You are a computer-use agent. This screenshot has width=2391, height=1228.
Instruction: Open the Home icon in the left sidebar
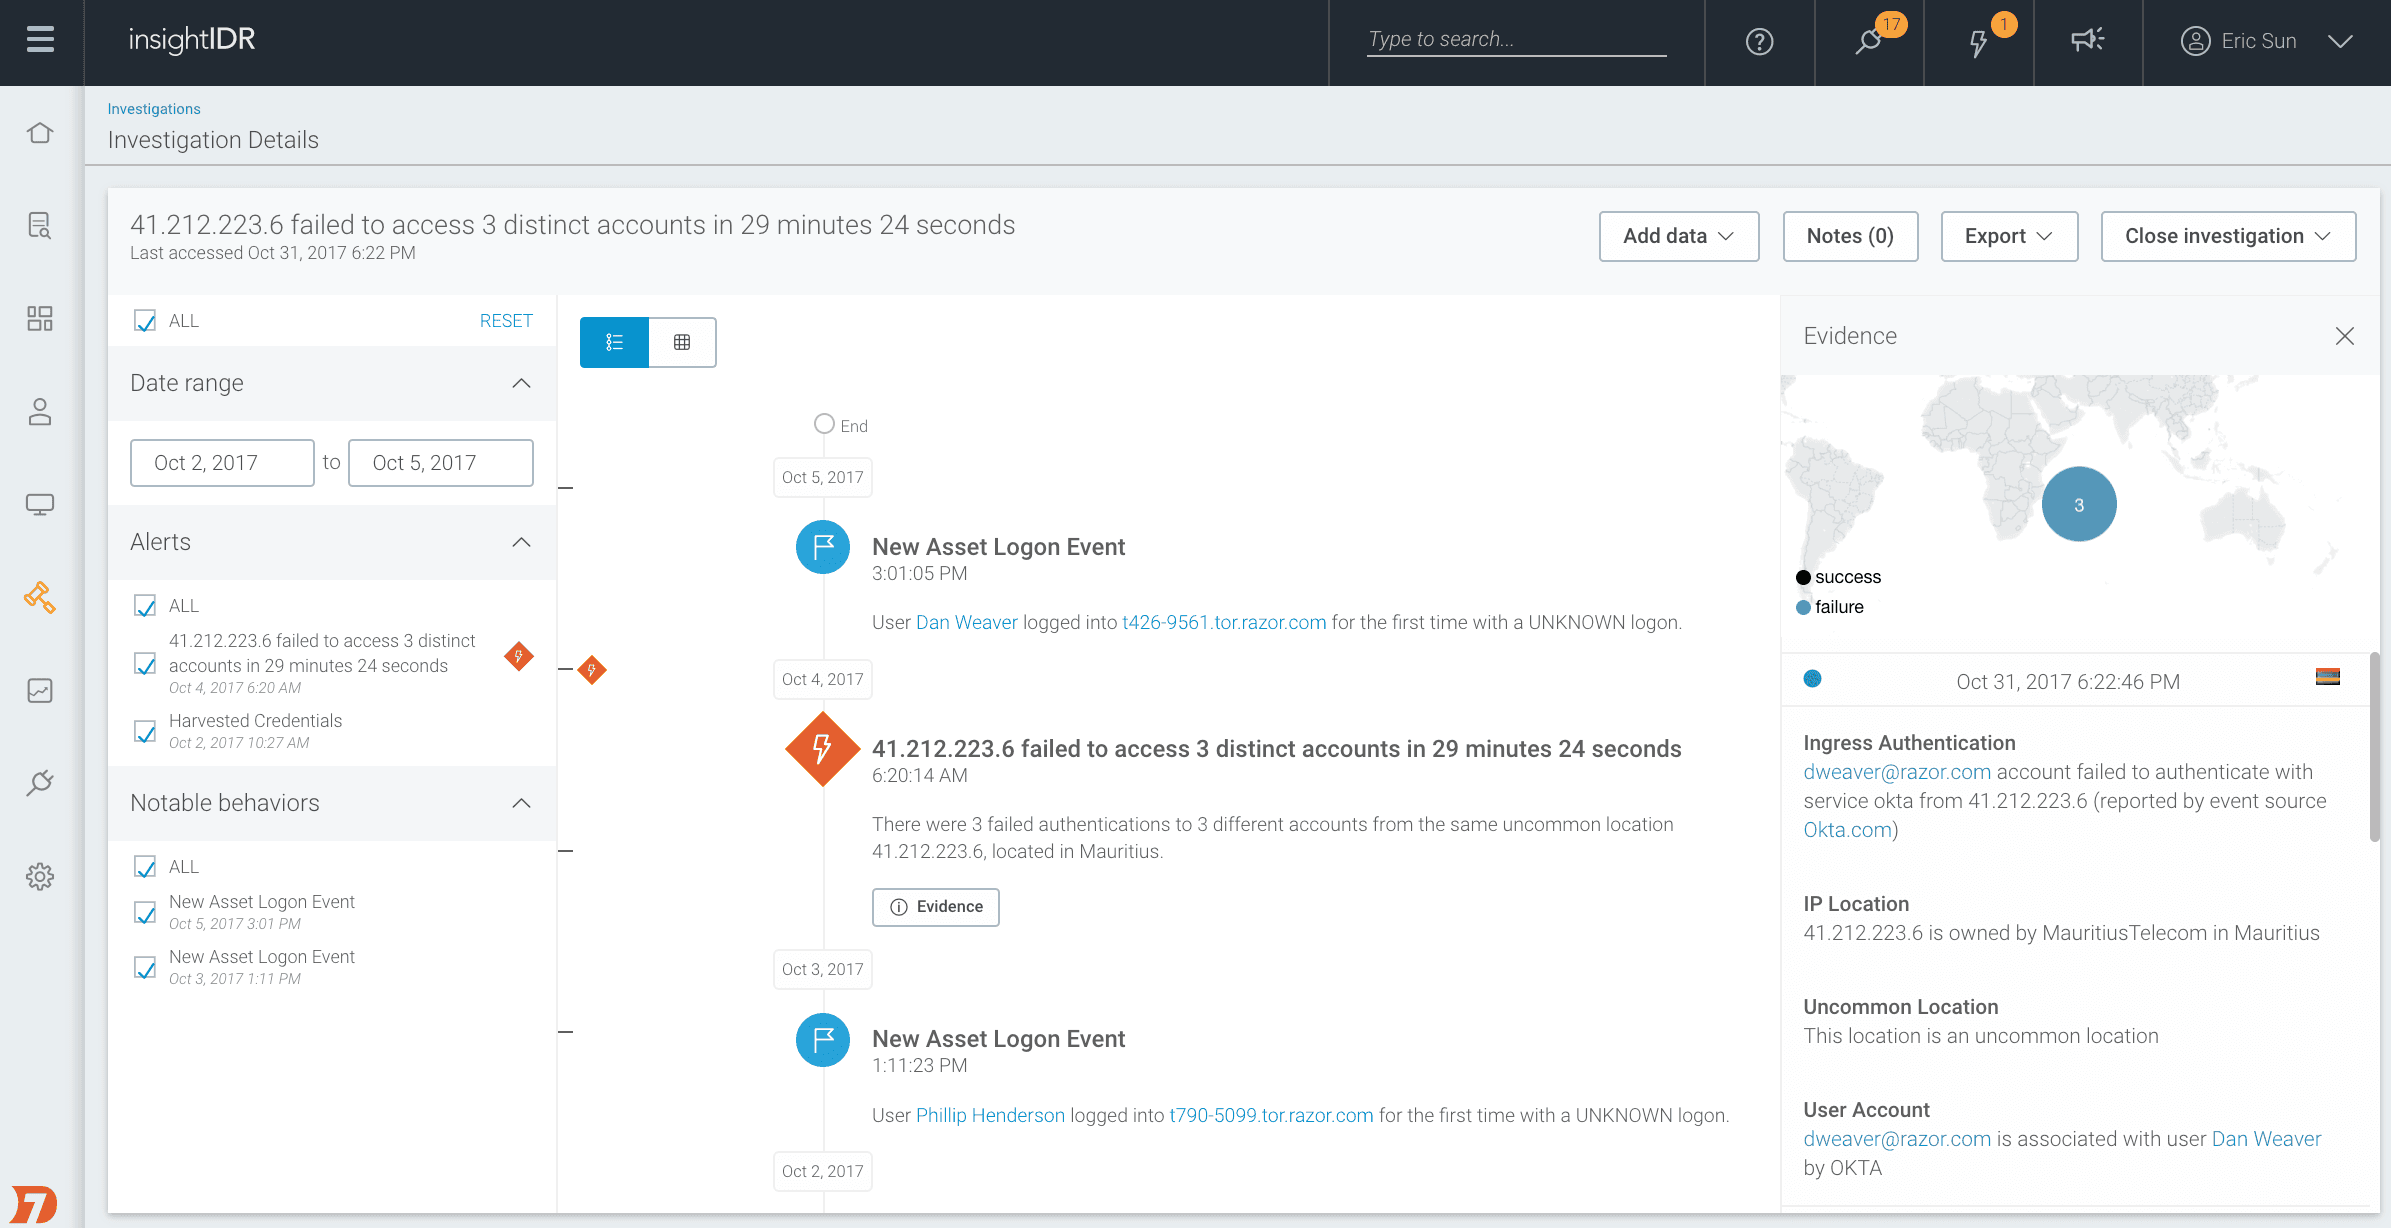[39, 132]
